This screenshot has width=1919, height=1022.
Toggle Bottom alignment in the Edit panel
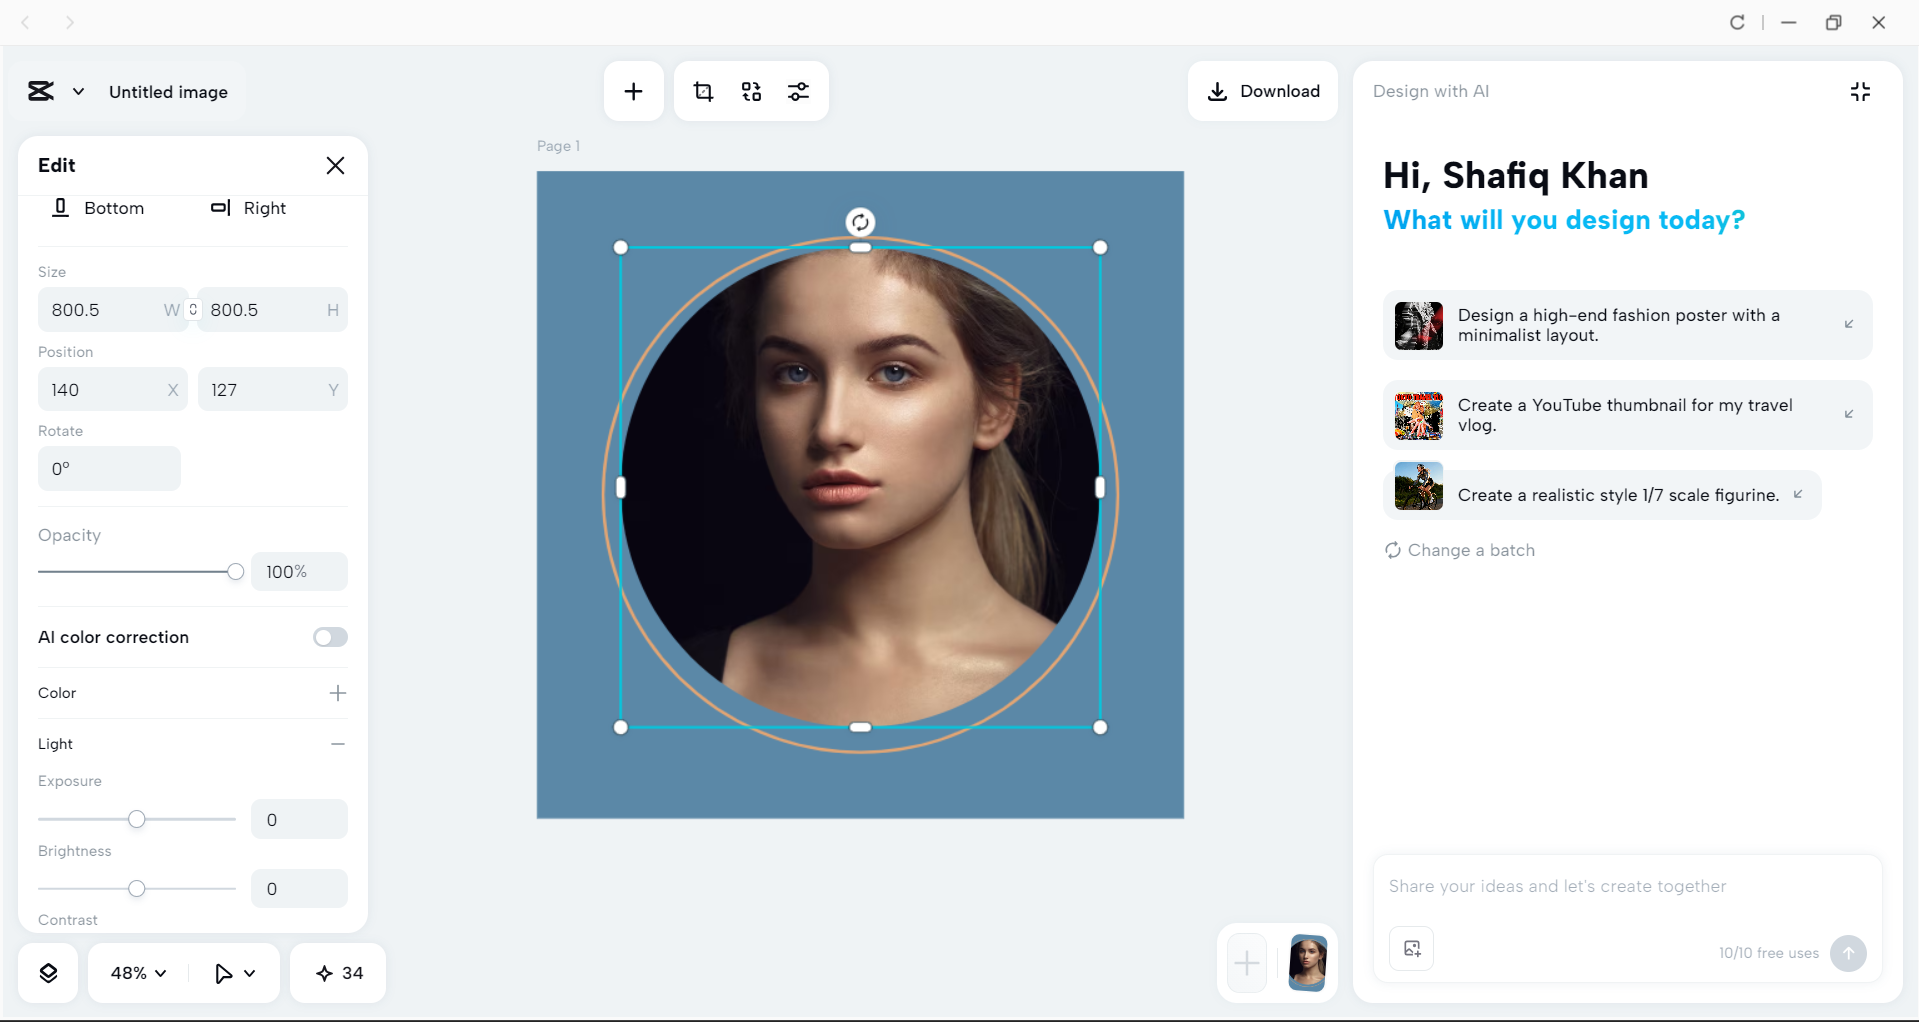tap(98, 208)
